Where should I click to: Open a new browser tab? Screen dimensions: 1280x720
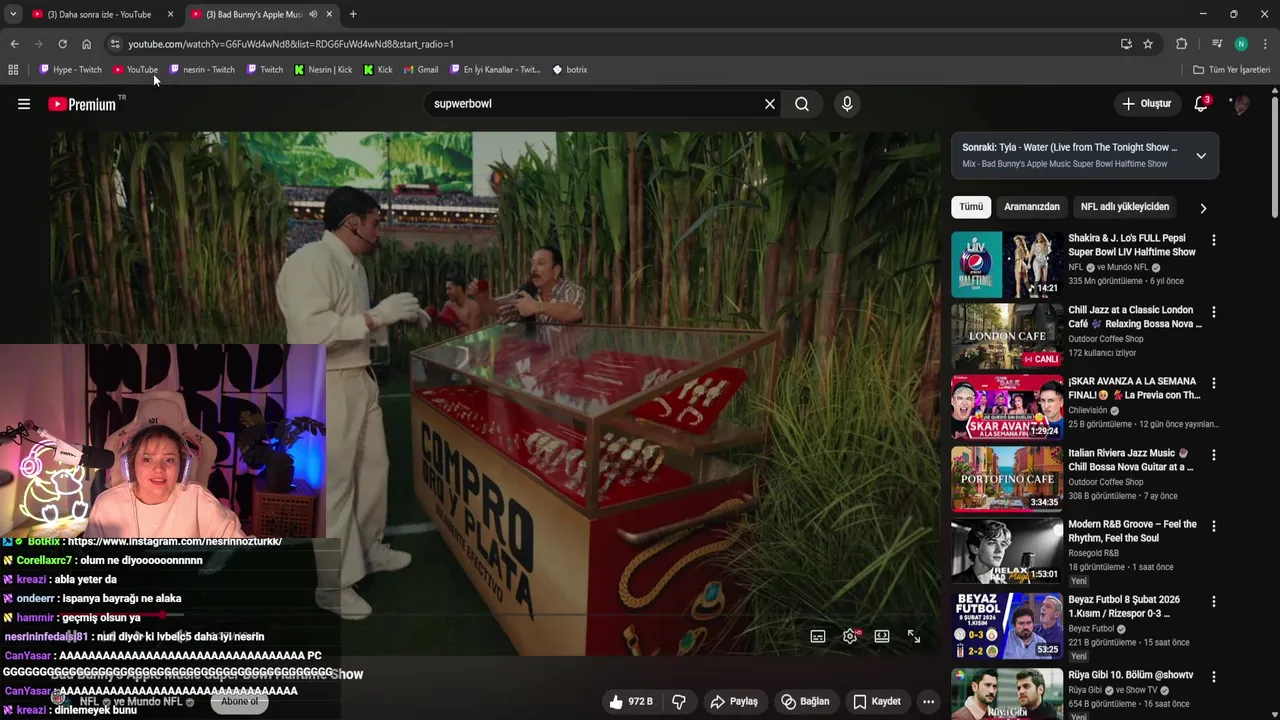click(x=353, y=14)
